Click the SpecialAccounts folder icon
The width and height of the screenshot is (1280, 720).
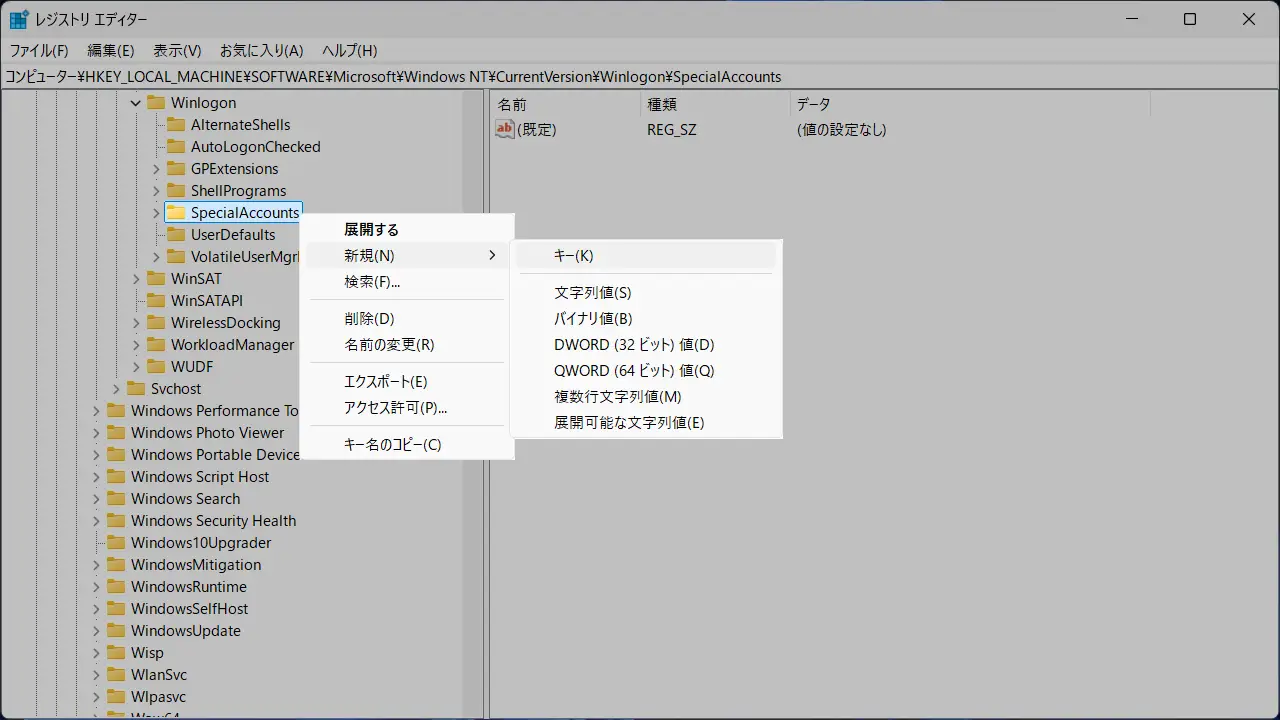[x=176, y=212]
